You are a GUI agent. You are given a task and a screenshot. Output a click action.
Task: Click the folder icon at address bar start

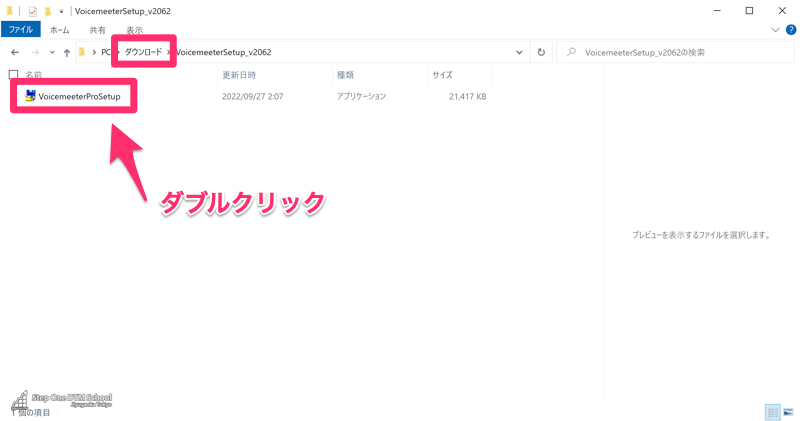(x=82, y=52)
